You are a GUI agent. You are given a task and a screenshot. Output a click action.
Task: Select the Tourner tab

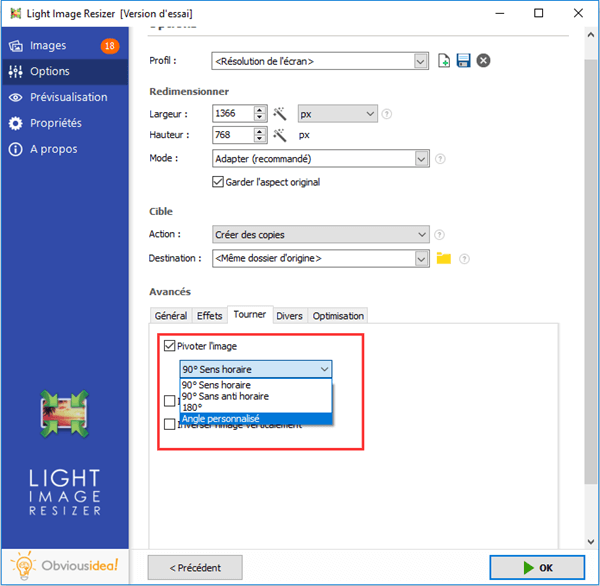[250, 314]
